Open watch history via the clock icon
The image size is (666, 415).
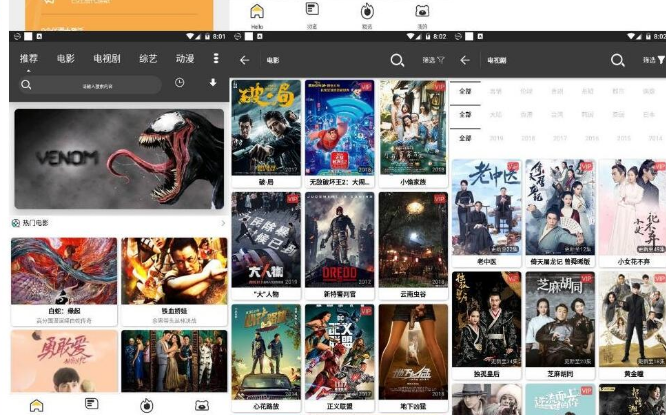point(180,82)
